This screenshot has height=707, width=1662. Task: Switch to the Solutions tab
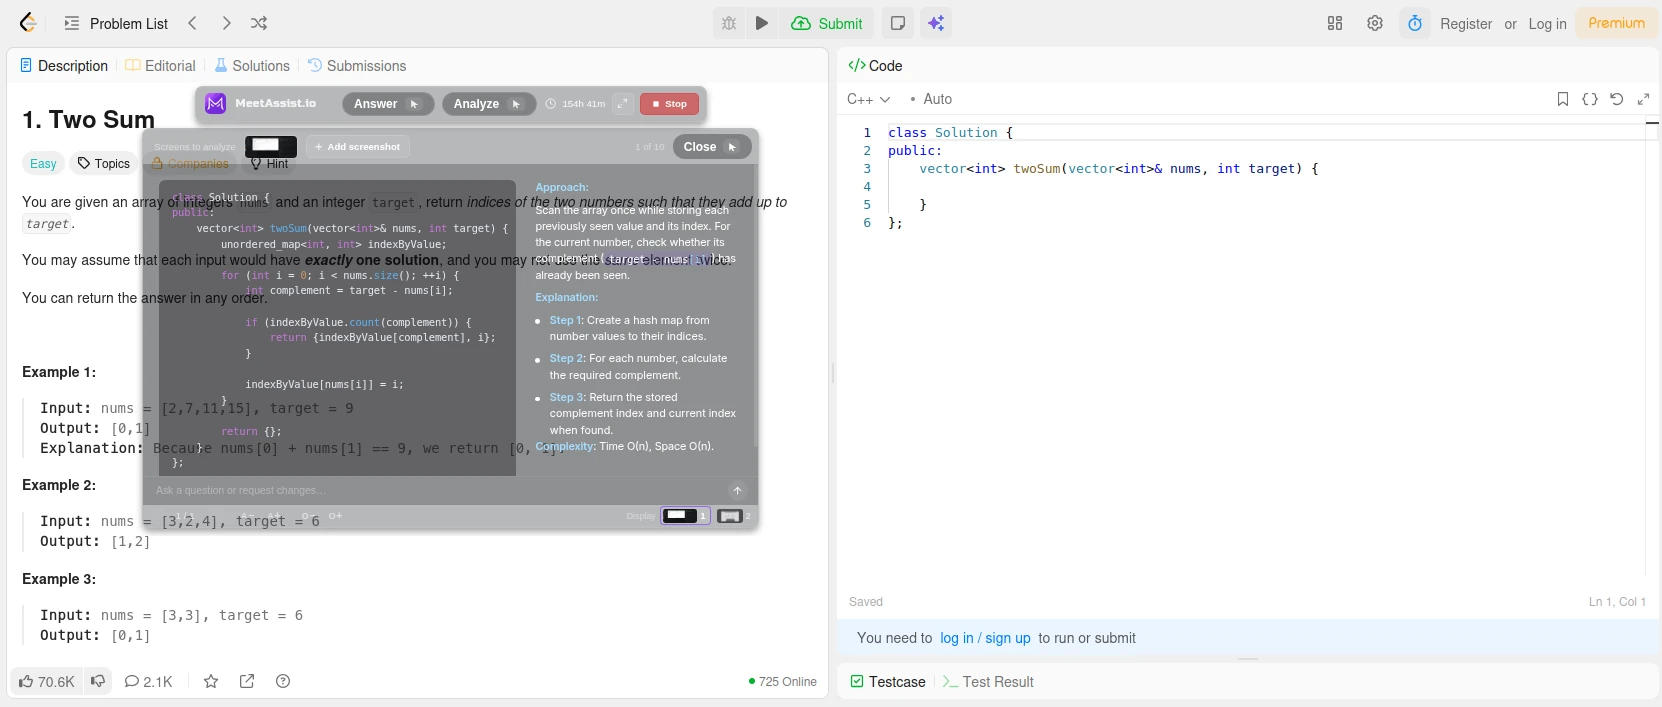coord(252,66)
